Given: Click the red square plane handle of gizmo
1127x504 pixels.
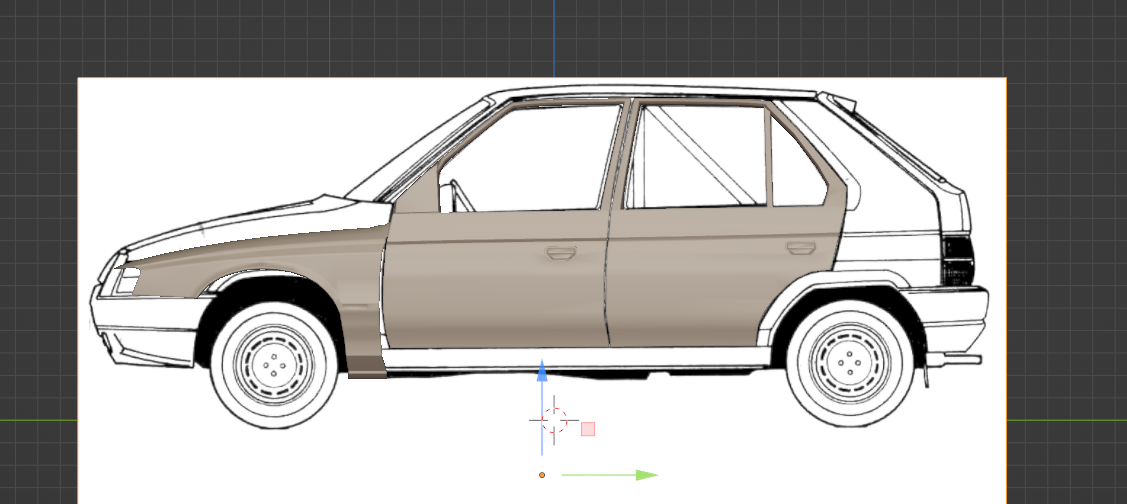Looking at the screenshot, I should [587, 429].
